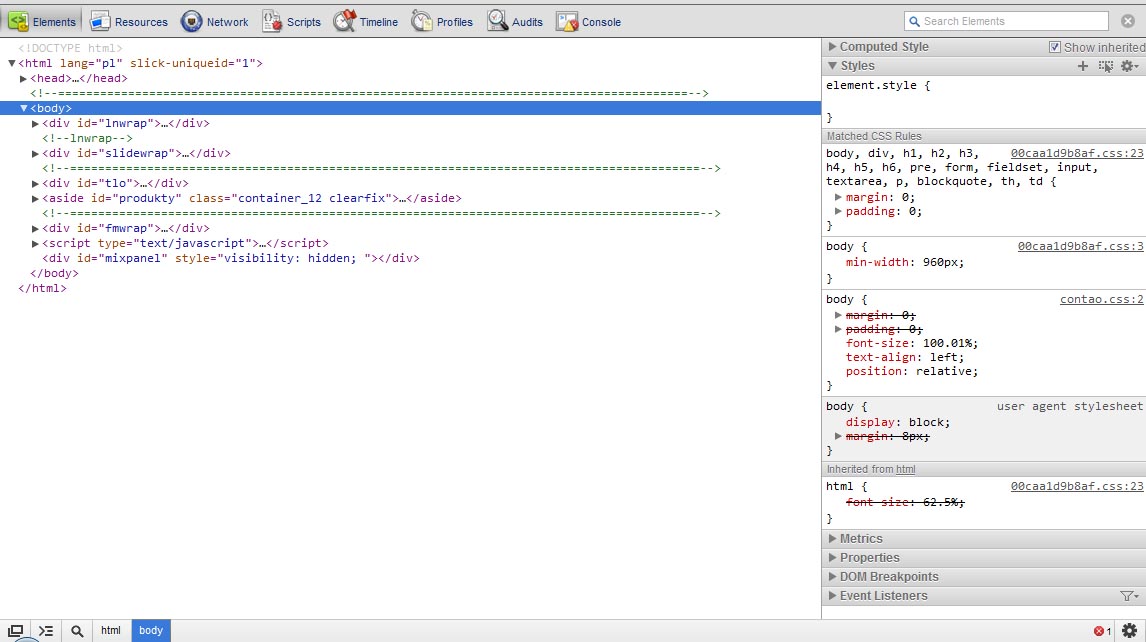Screen dimensions: 1146x642
Task: Expand the div id tlo node
Action: 35,184
